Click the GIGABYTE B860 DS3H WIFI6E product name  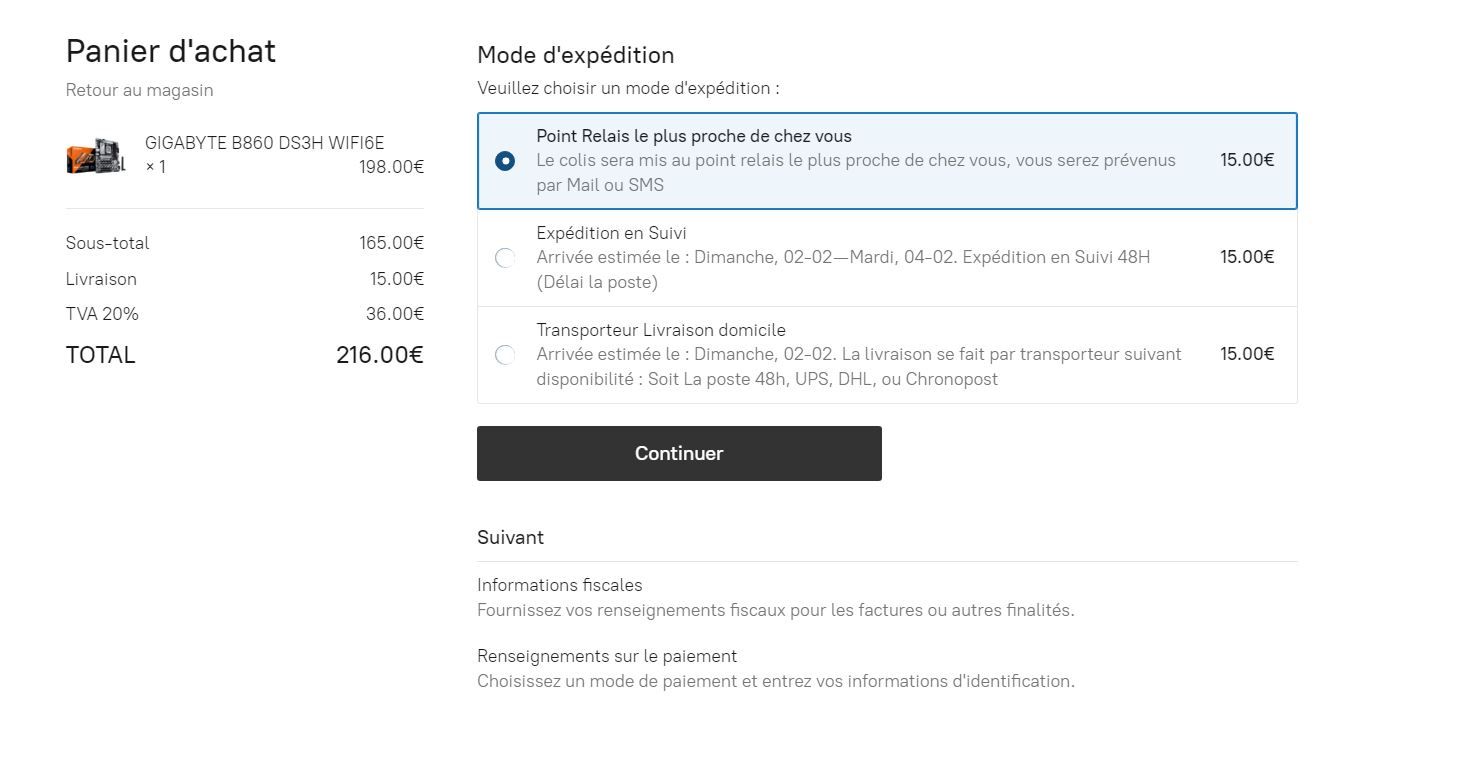click(265, 143)
